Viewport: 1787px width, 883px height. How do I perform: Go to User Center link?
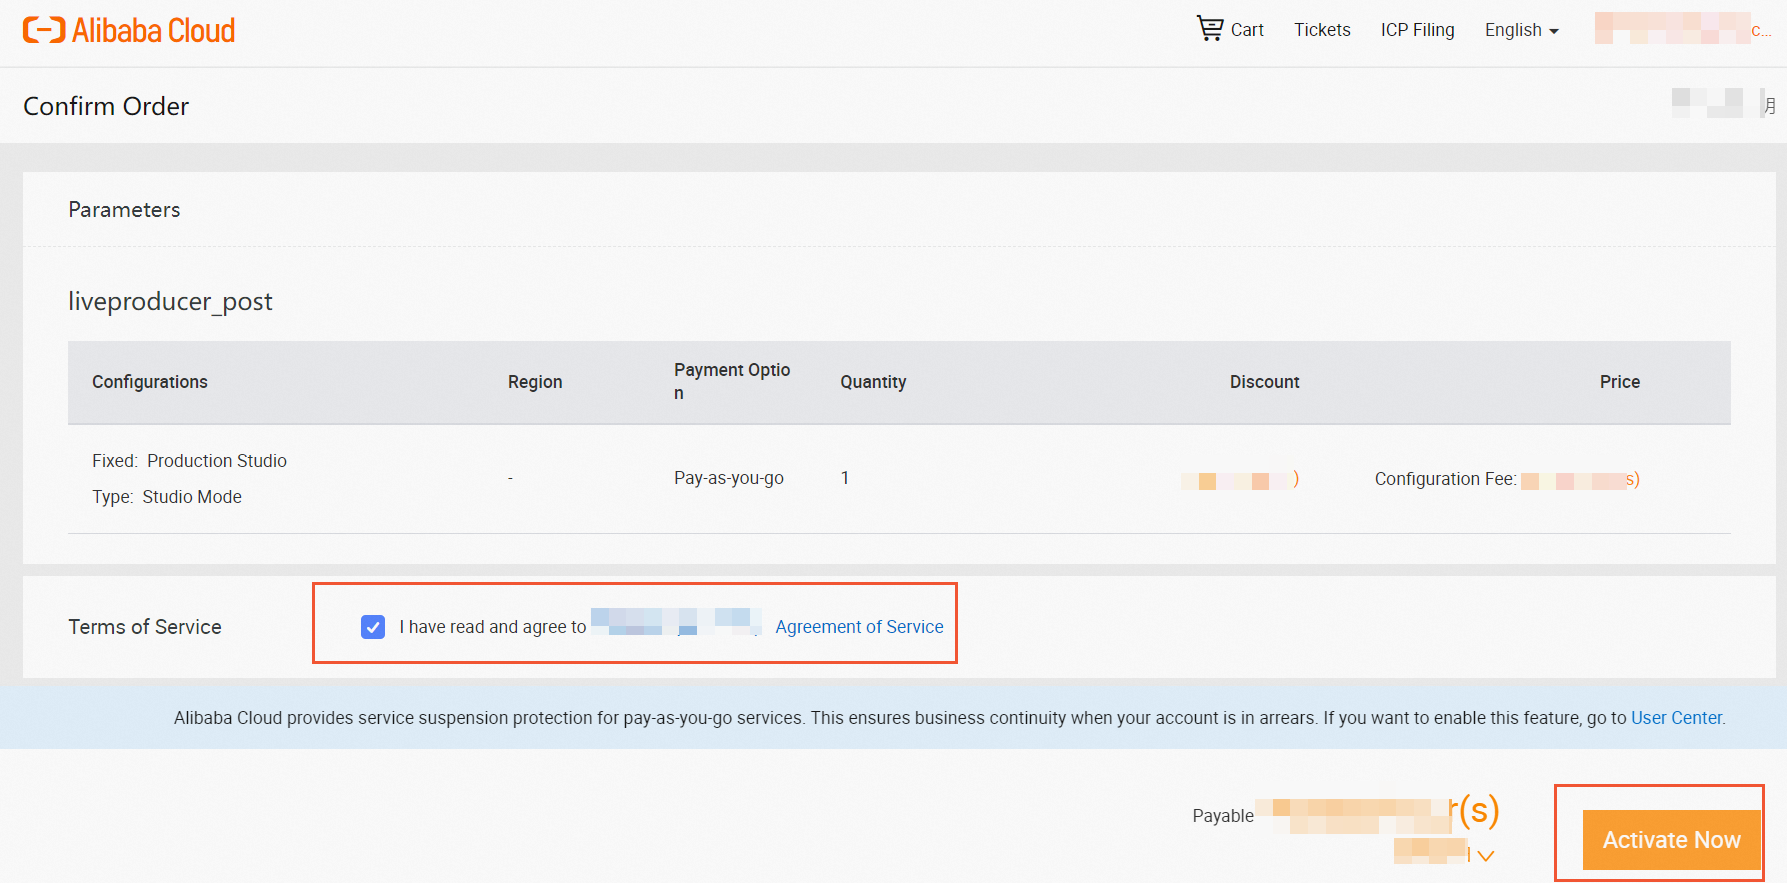(1676, 718)
